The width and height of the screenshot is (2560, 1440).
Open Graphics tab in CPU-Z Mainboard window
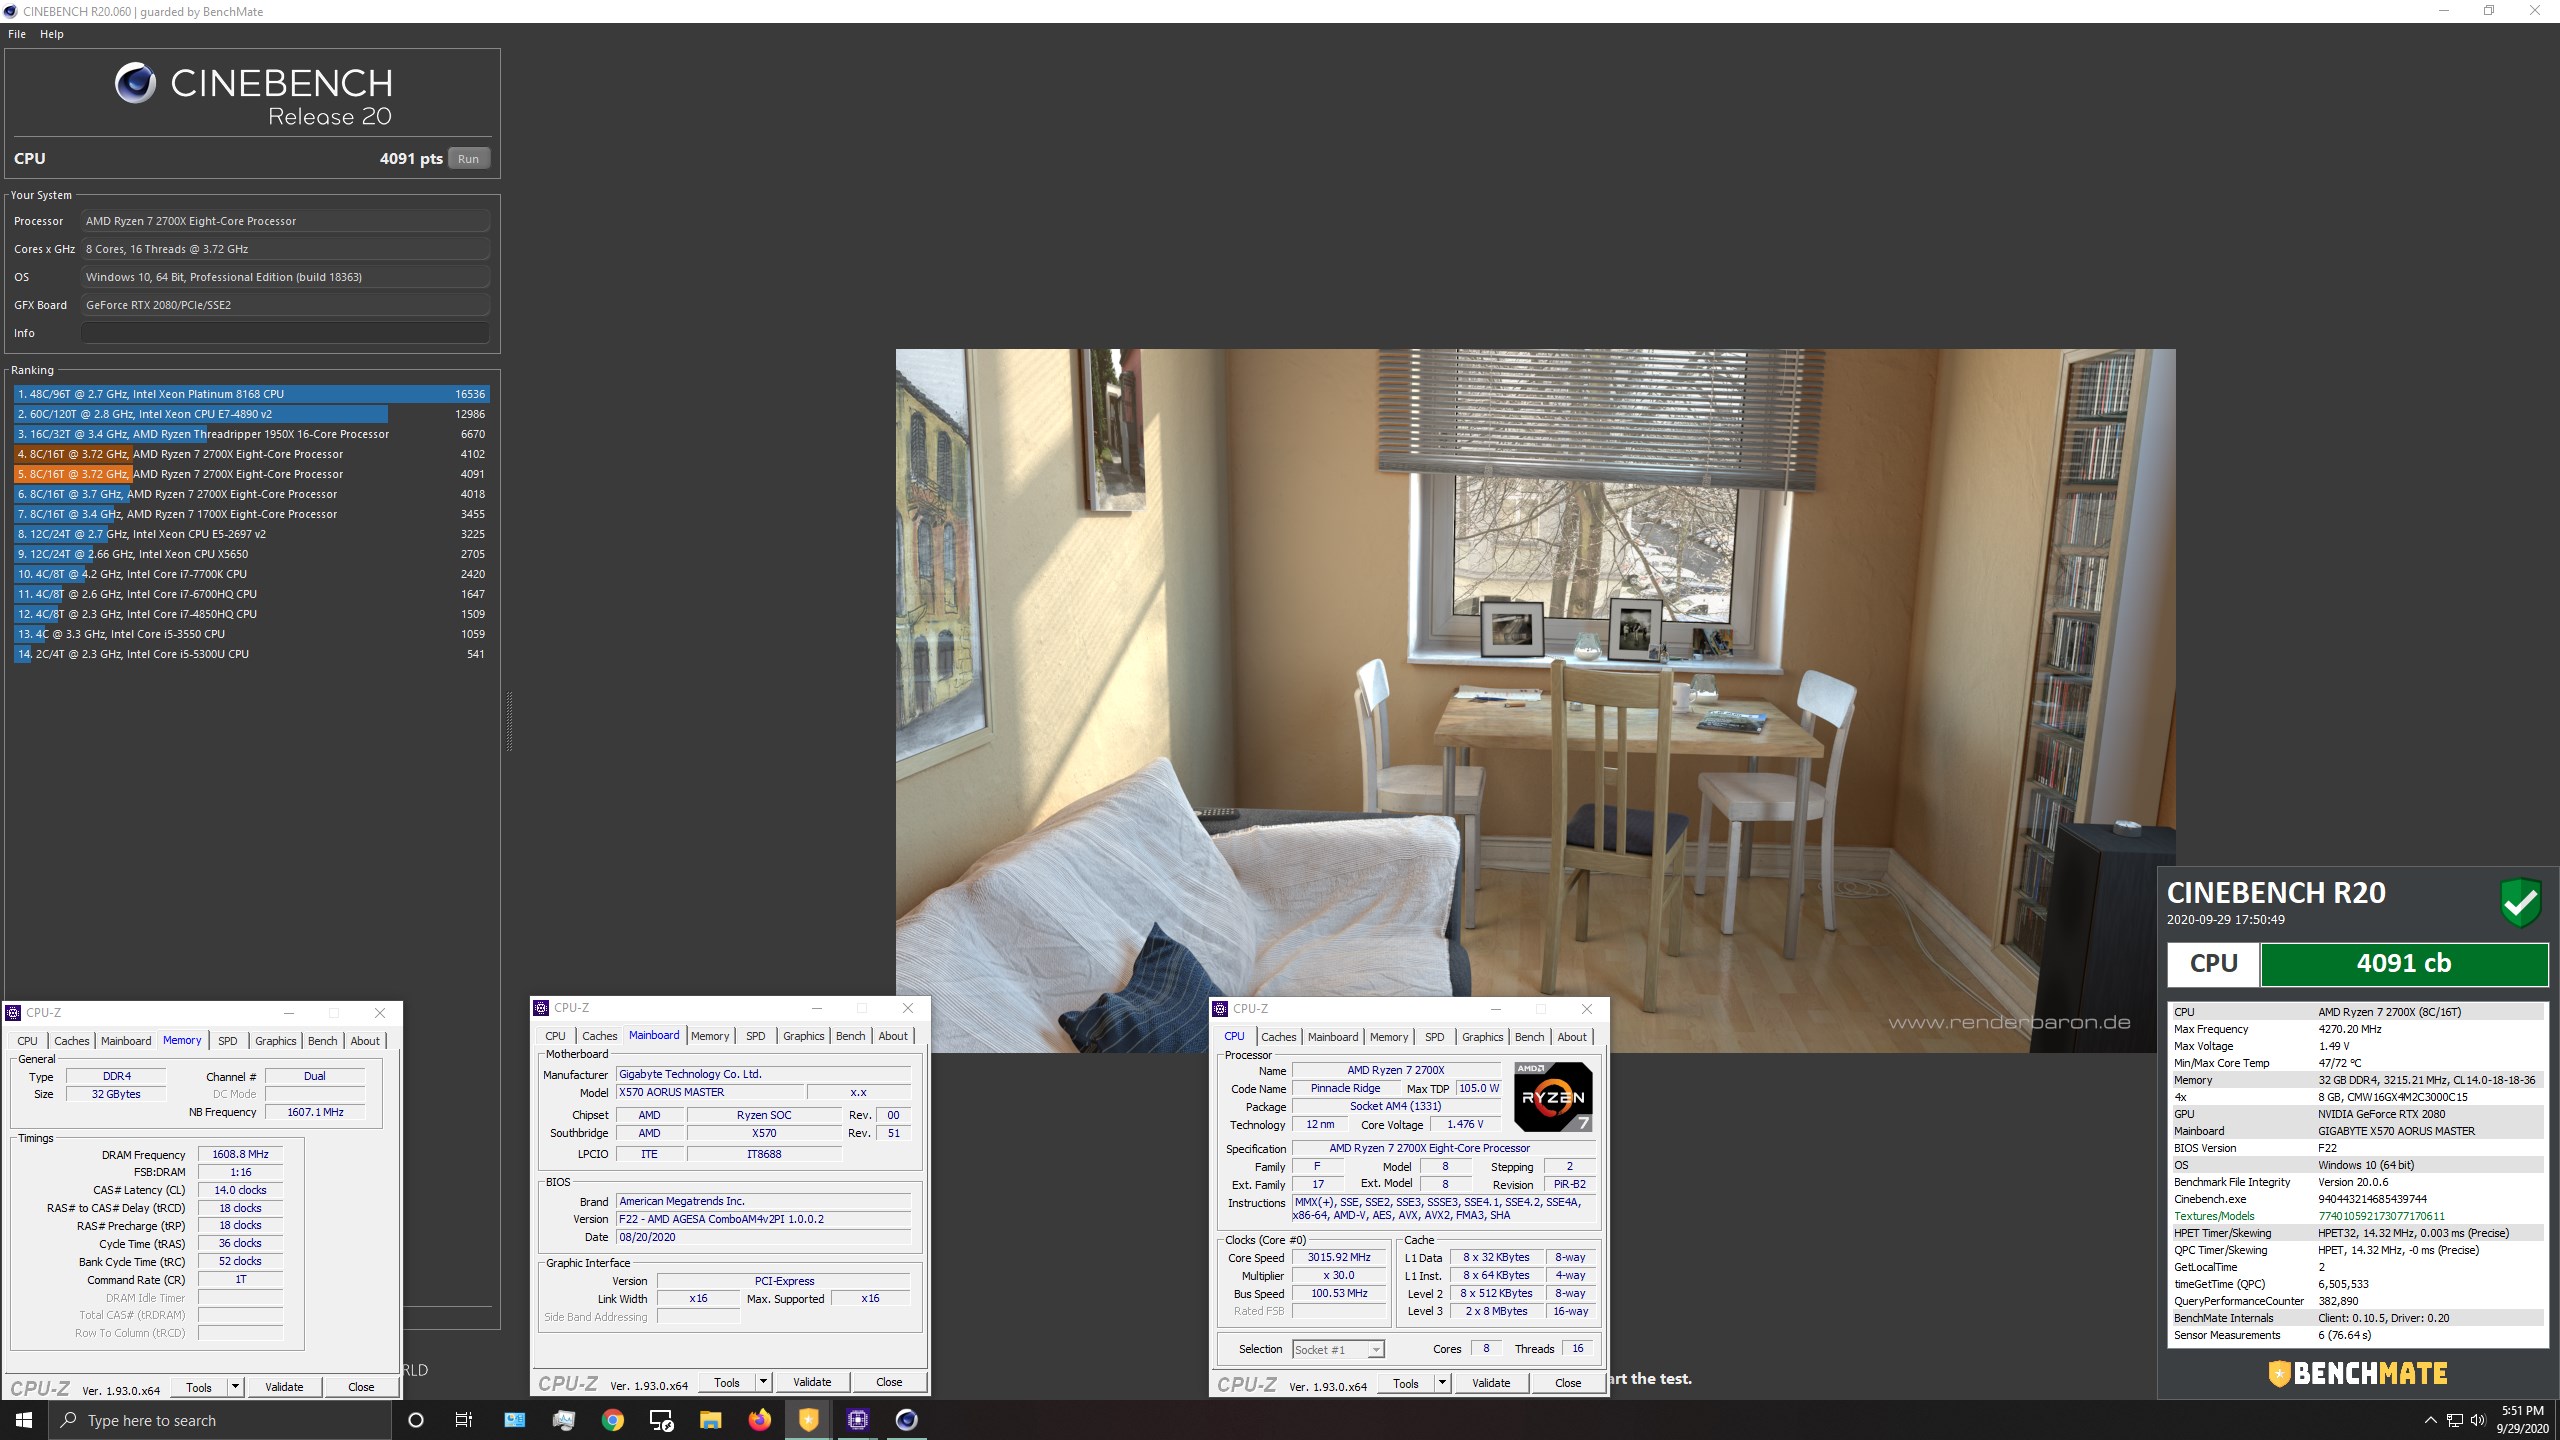[x=804, y=1036]
